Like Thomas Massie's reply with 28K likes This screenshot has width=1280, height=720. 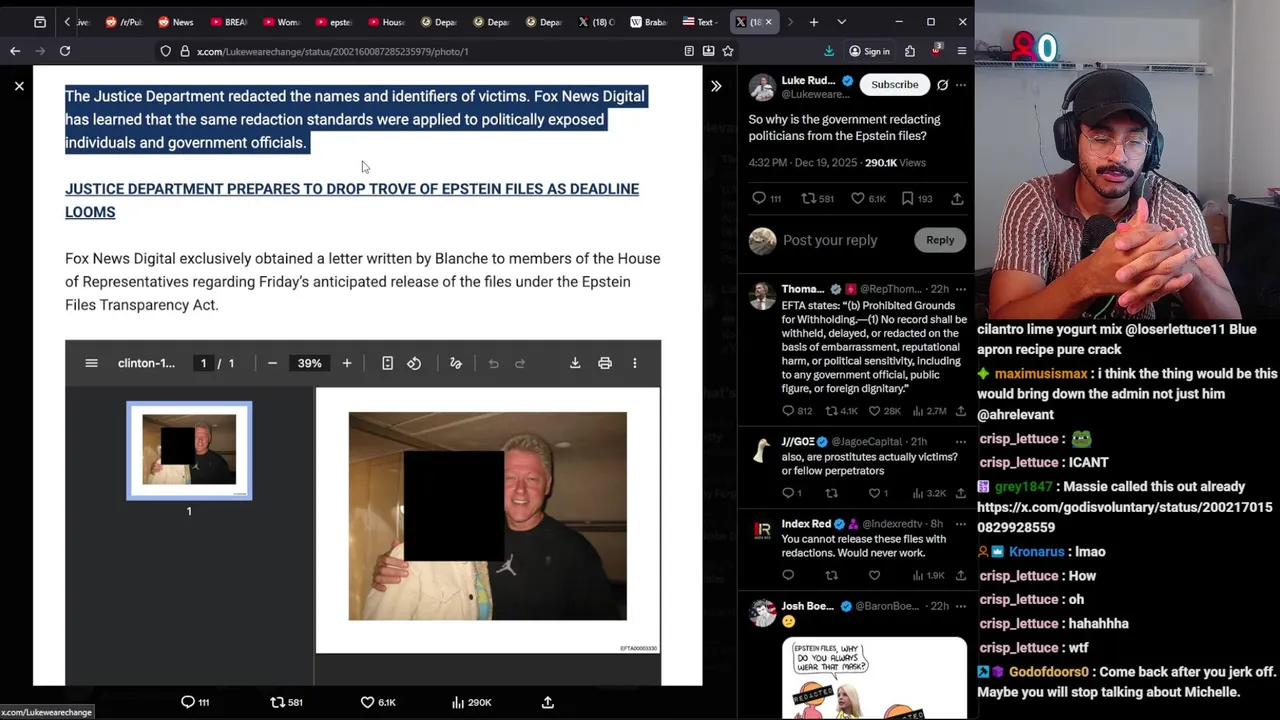tap(874, 411)
